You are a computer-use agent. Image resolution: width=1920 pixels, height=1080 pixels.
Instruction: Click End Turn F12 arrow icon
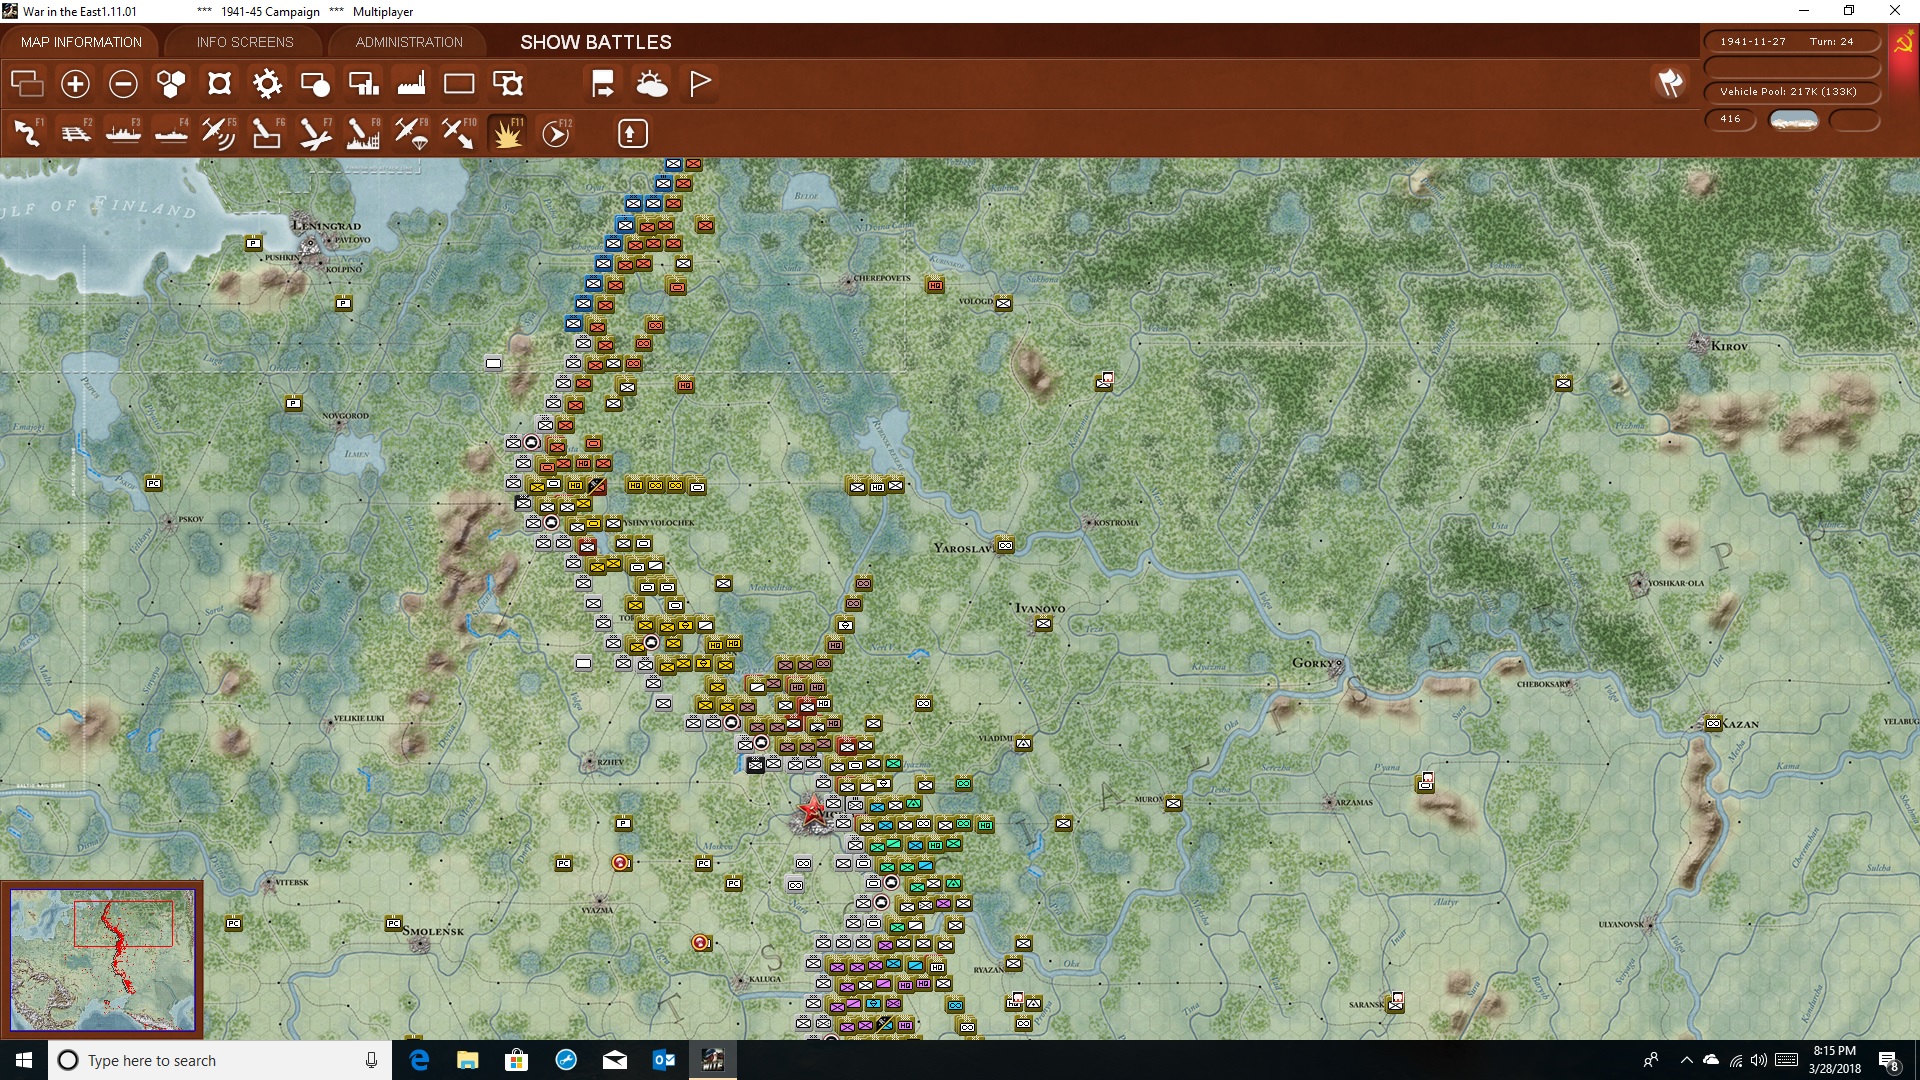556,133
